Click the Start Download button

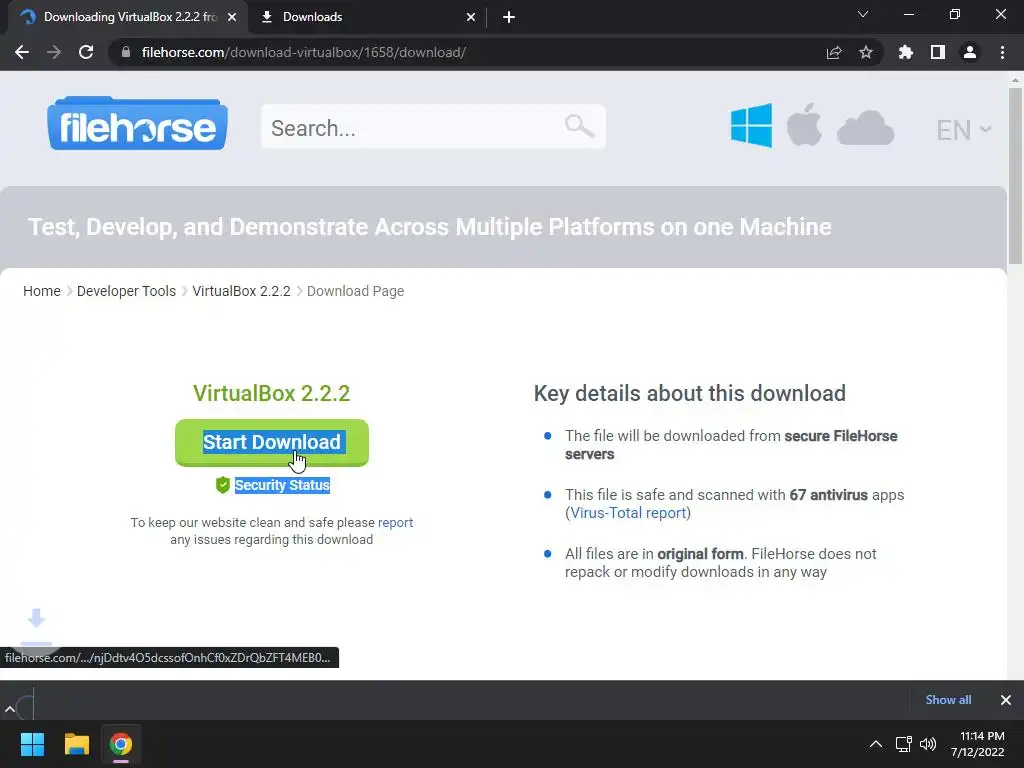point(272,442)
